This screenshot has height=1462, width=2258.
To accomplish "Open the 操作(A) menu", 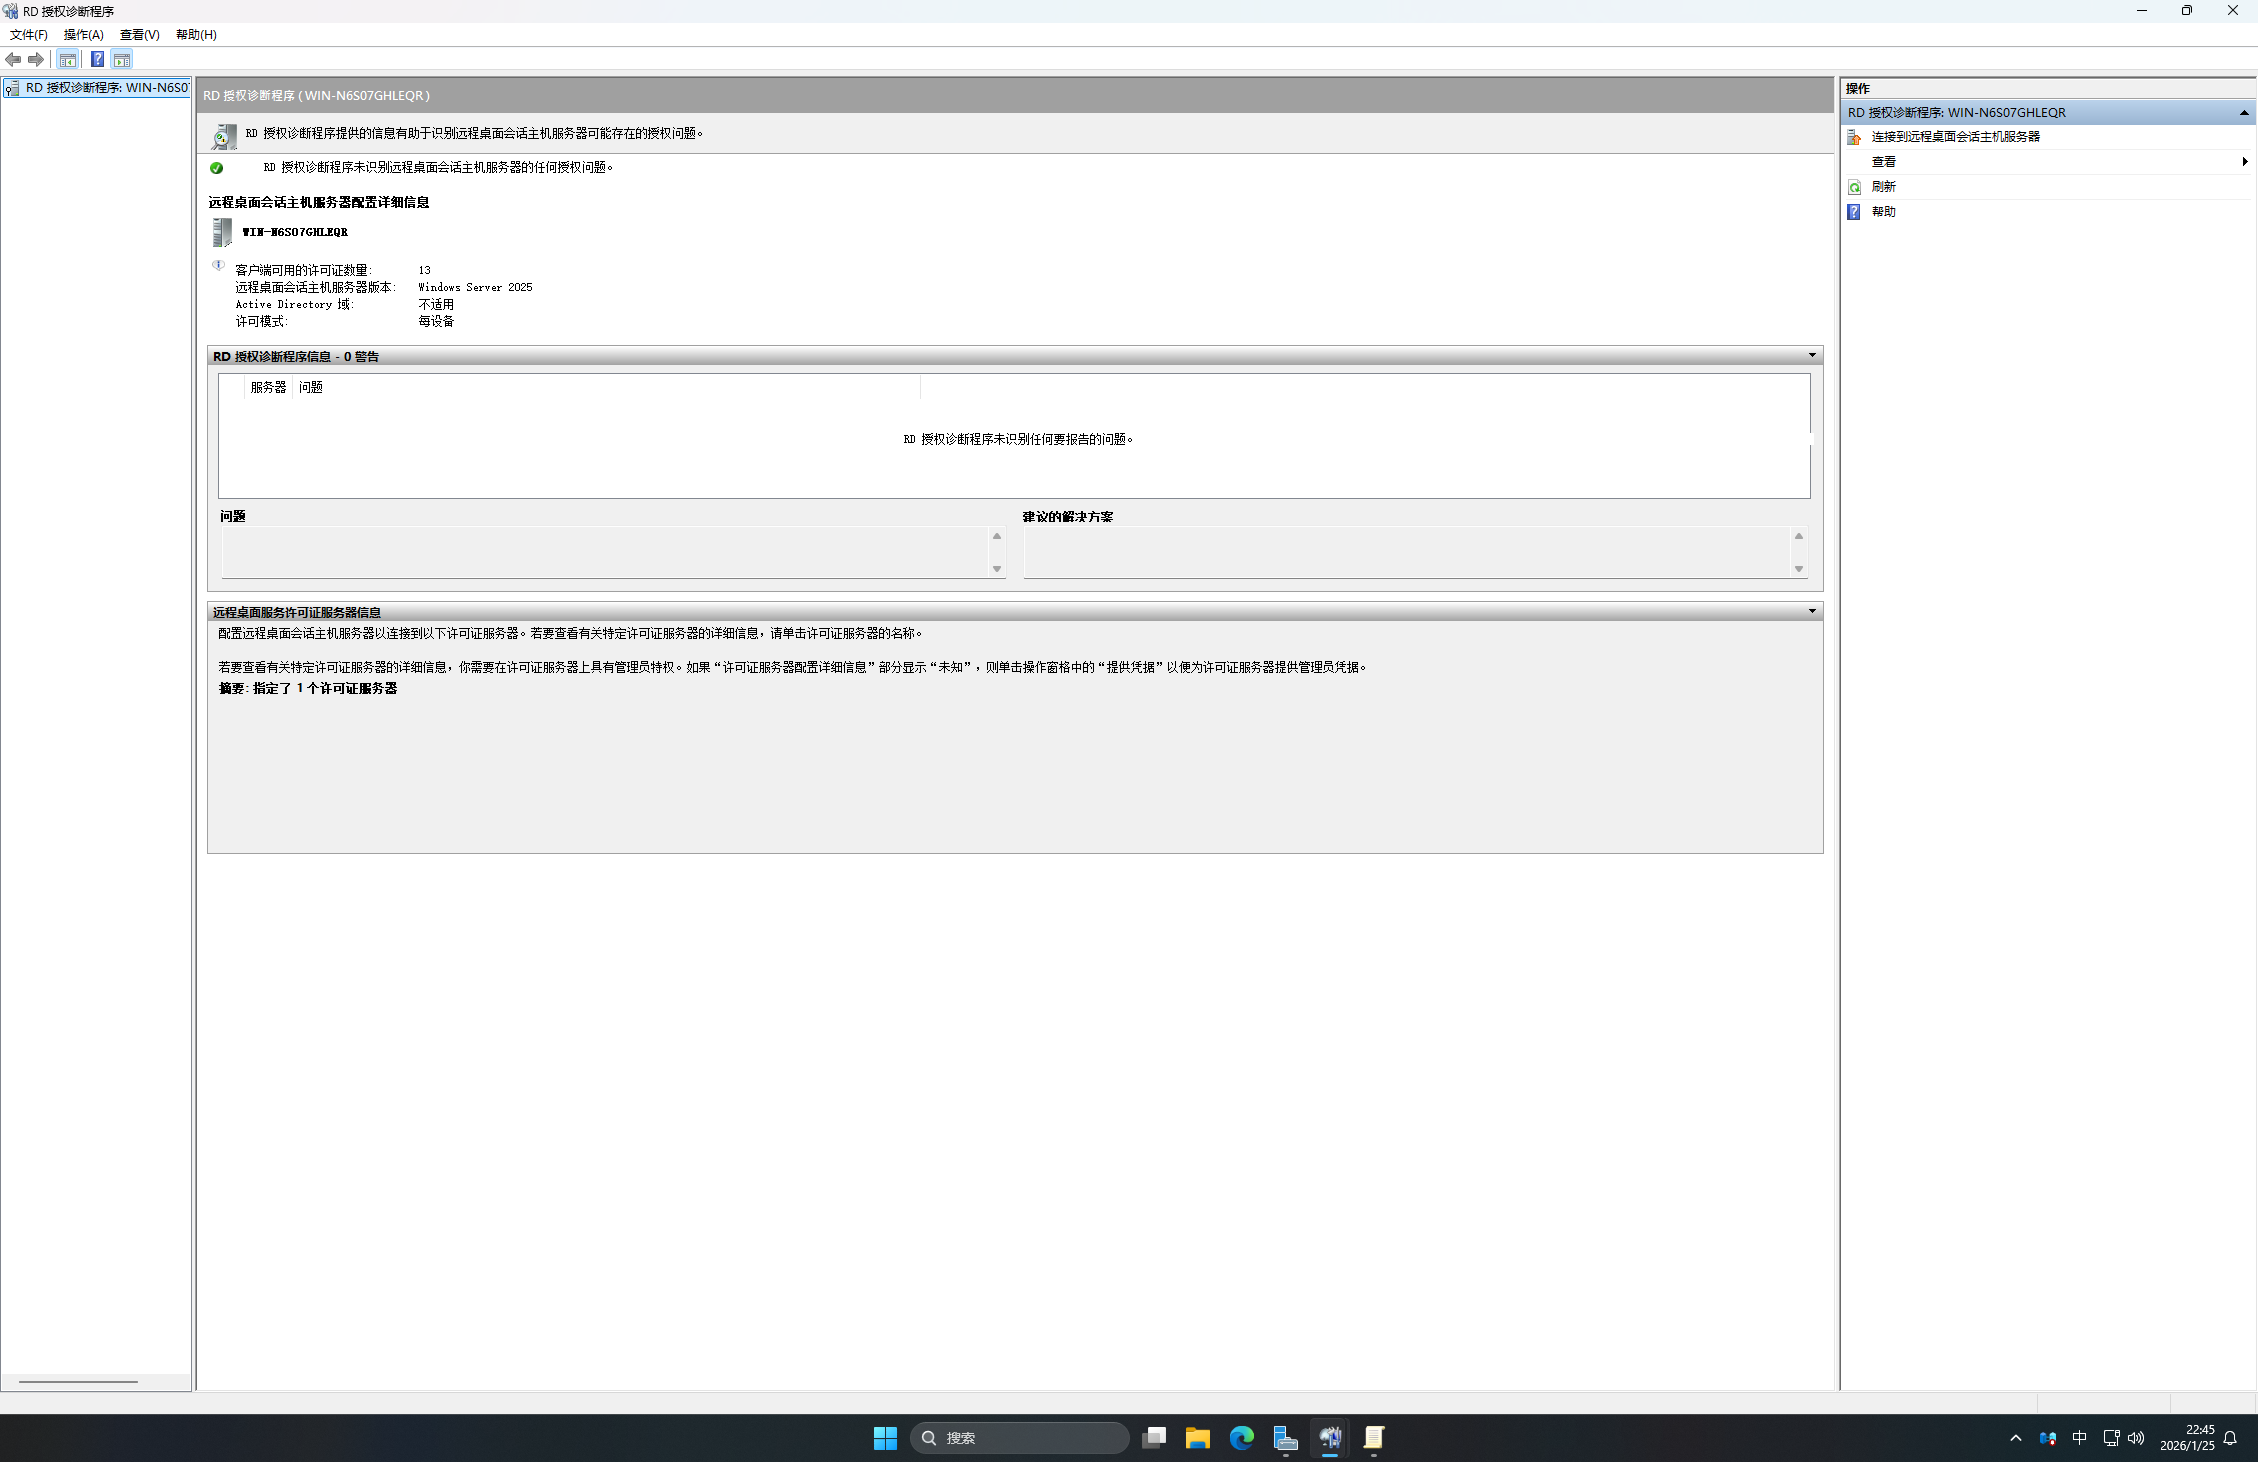I will click(84, 35).
